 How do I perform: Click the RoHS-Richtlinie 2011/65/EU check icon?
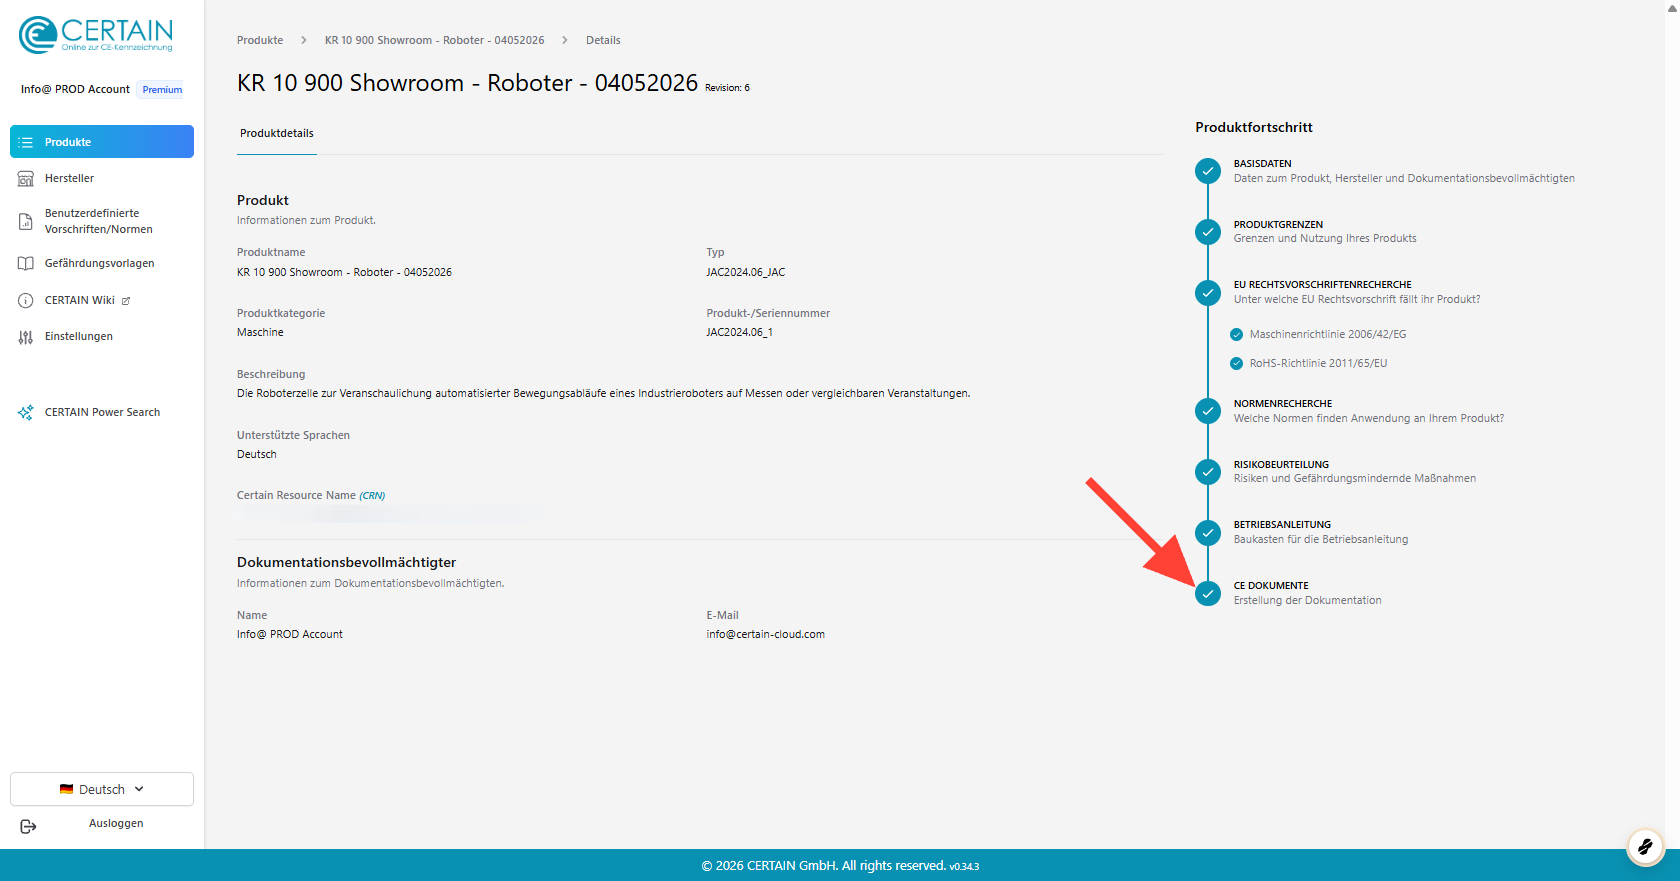[x=1237, y=364]
